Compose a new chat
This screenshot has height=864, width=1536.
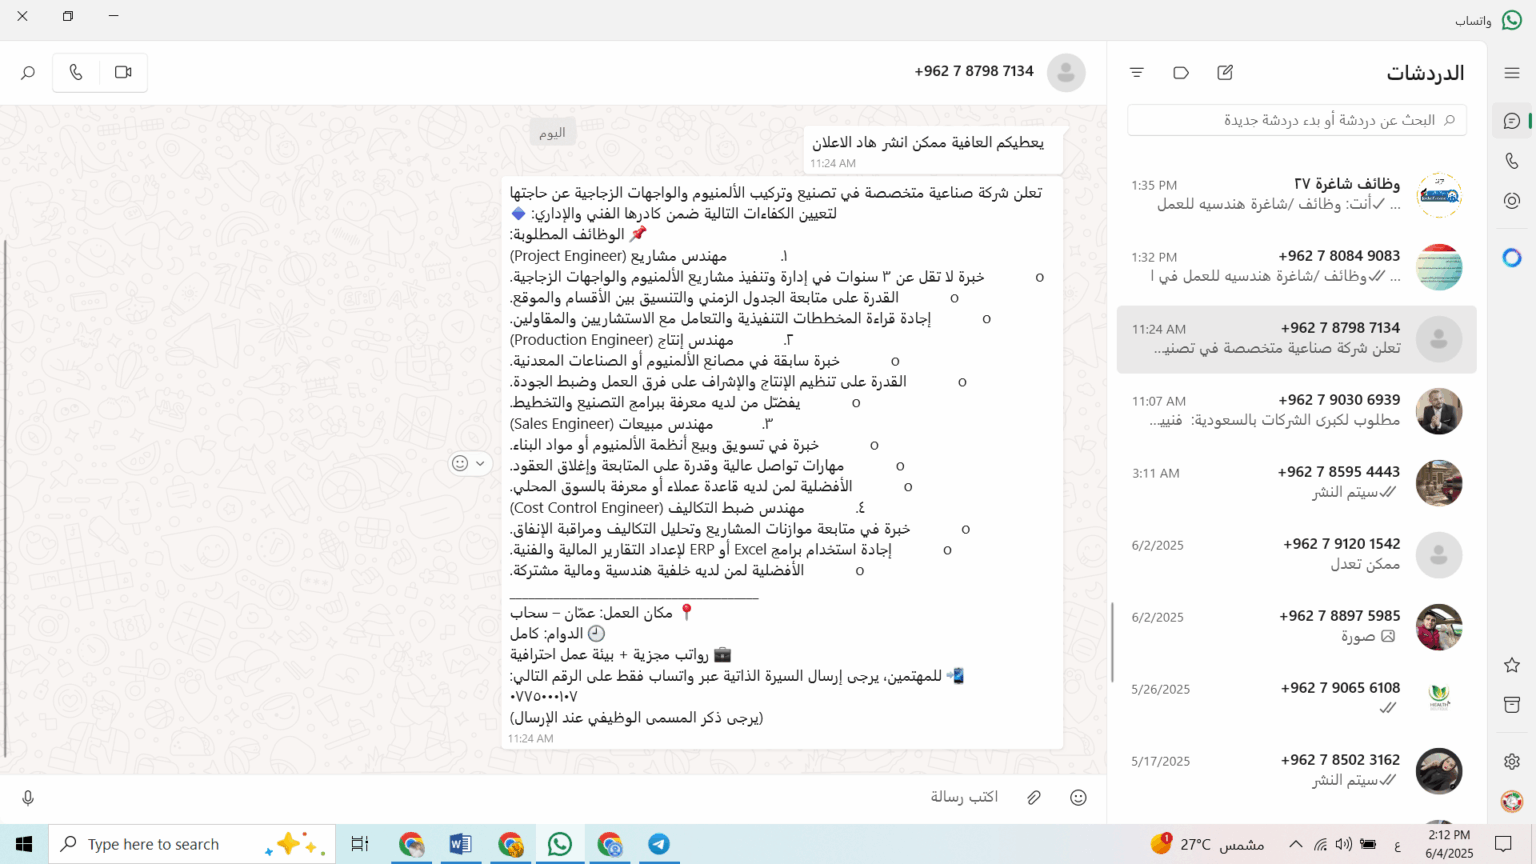(x=1225, y=72)
